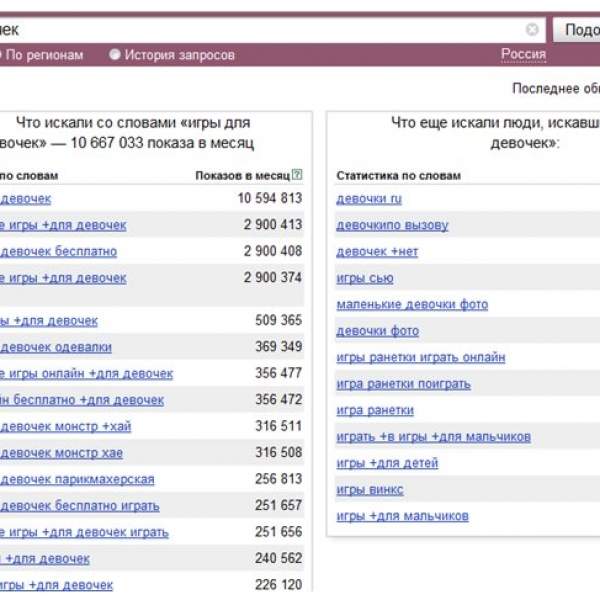Open the девочкипо вызову link

(x=392, y=225)
